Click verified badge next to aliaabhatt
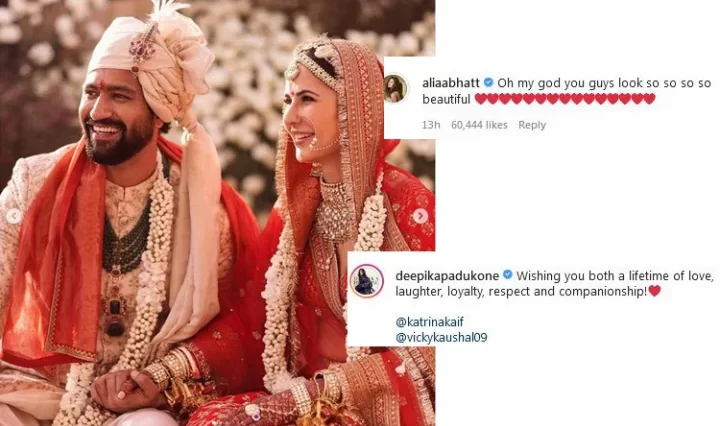720x426 pixels. [x=489, y=83]
